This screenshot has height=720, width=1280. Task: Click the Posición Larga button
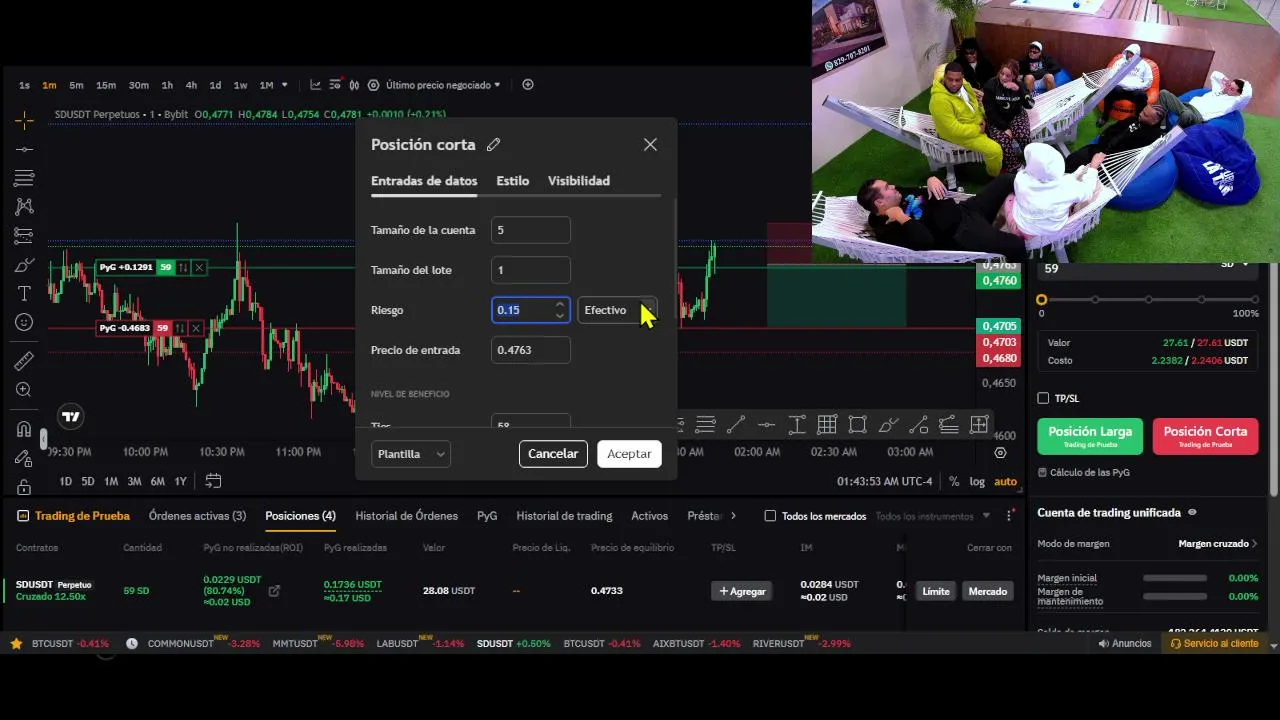1090,436
